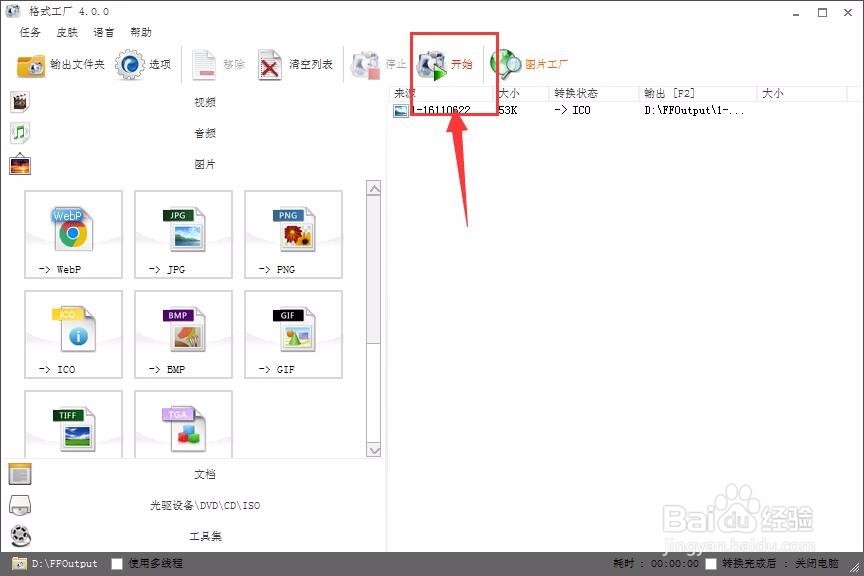Screen dimensions: 864x576
Task: Open the TGA converter
Action: tap(183, 423)
